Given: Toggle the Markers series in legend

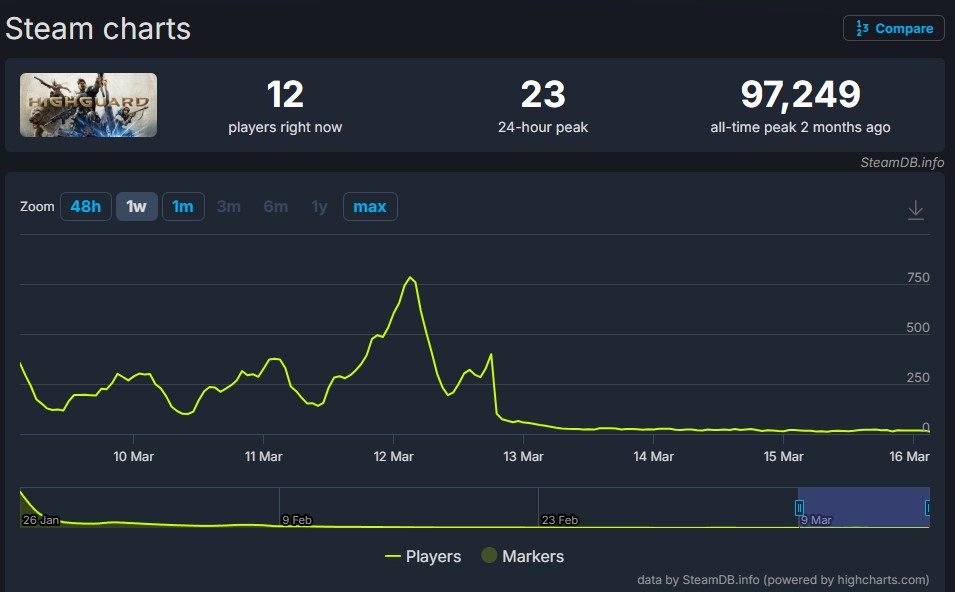Looking at the screenshot, I should 523,556.
